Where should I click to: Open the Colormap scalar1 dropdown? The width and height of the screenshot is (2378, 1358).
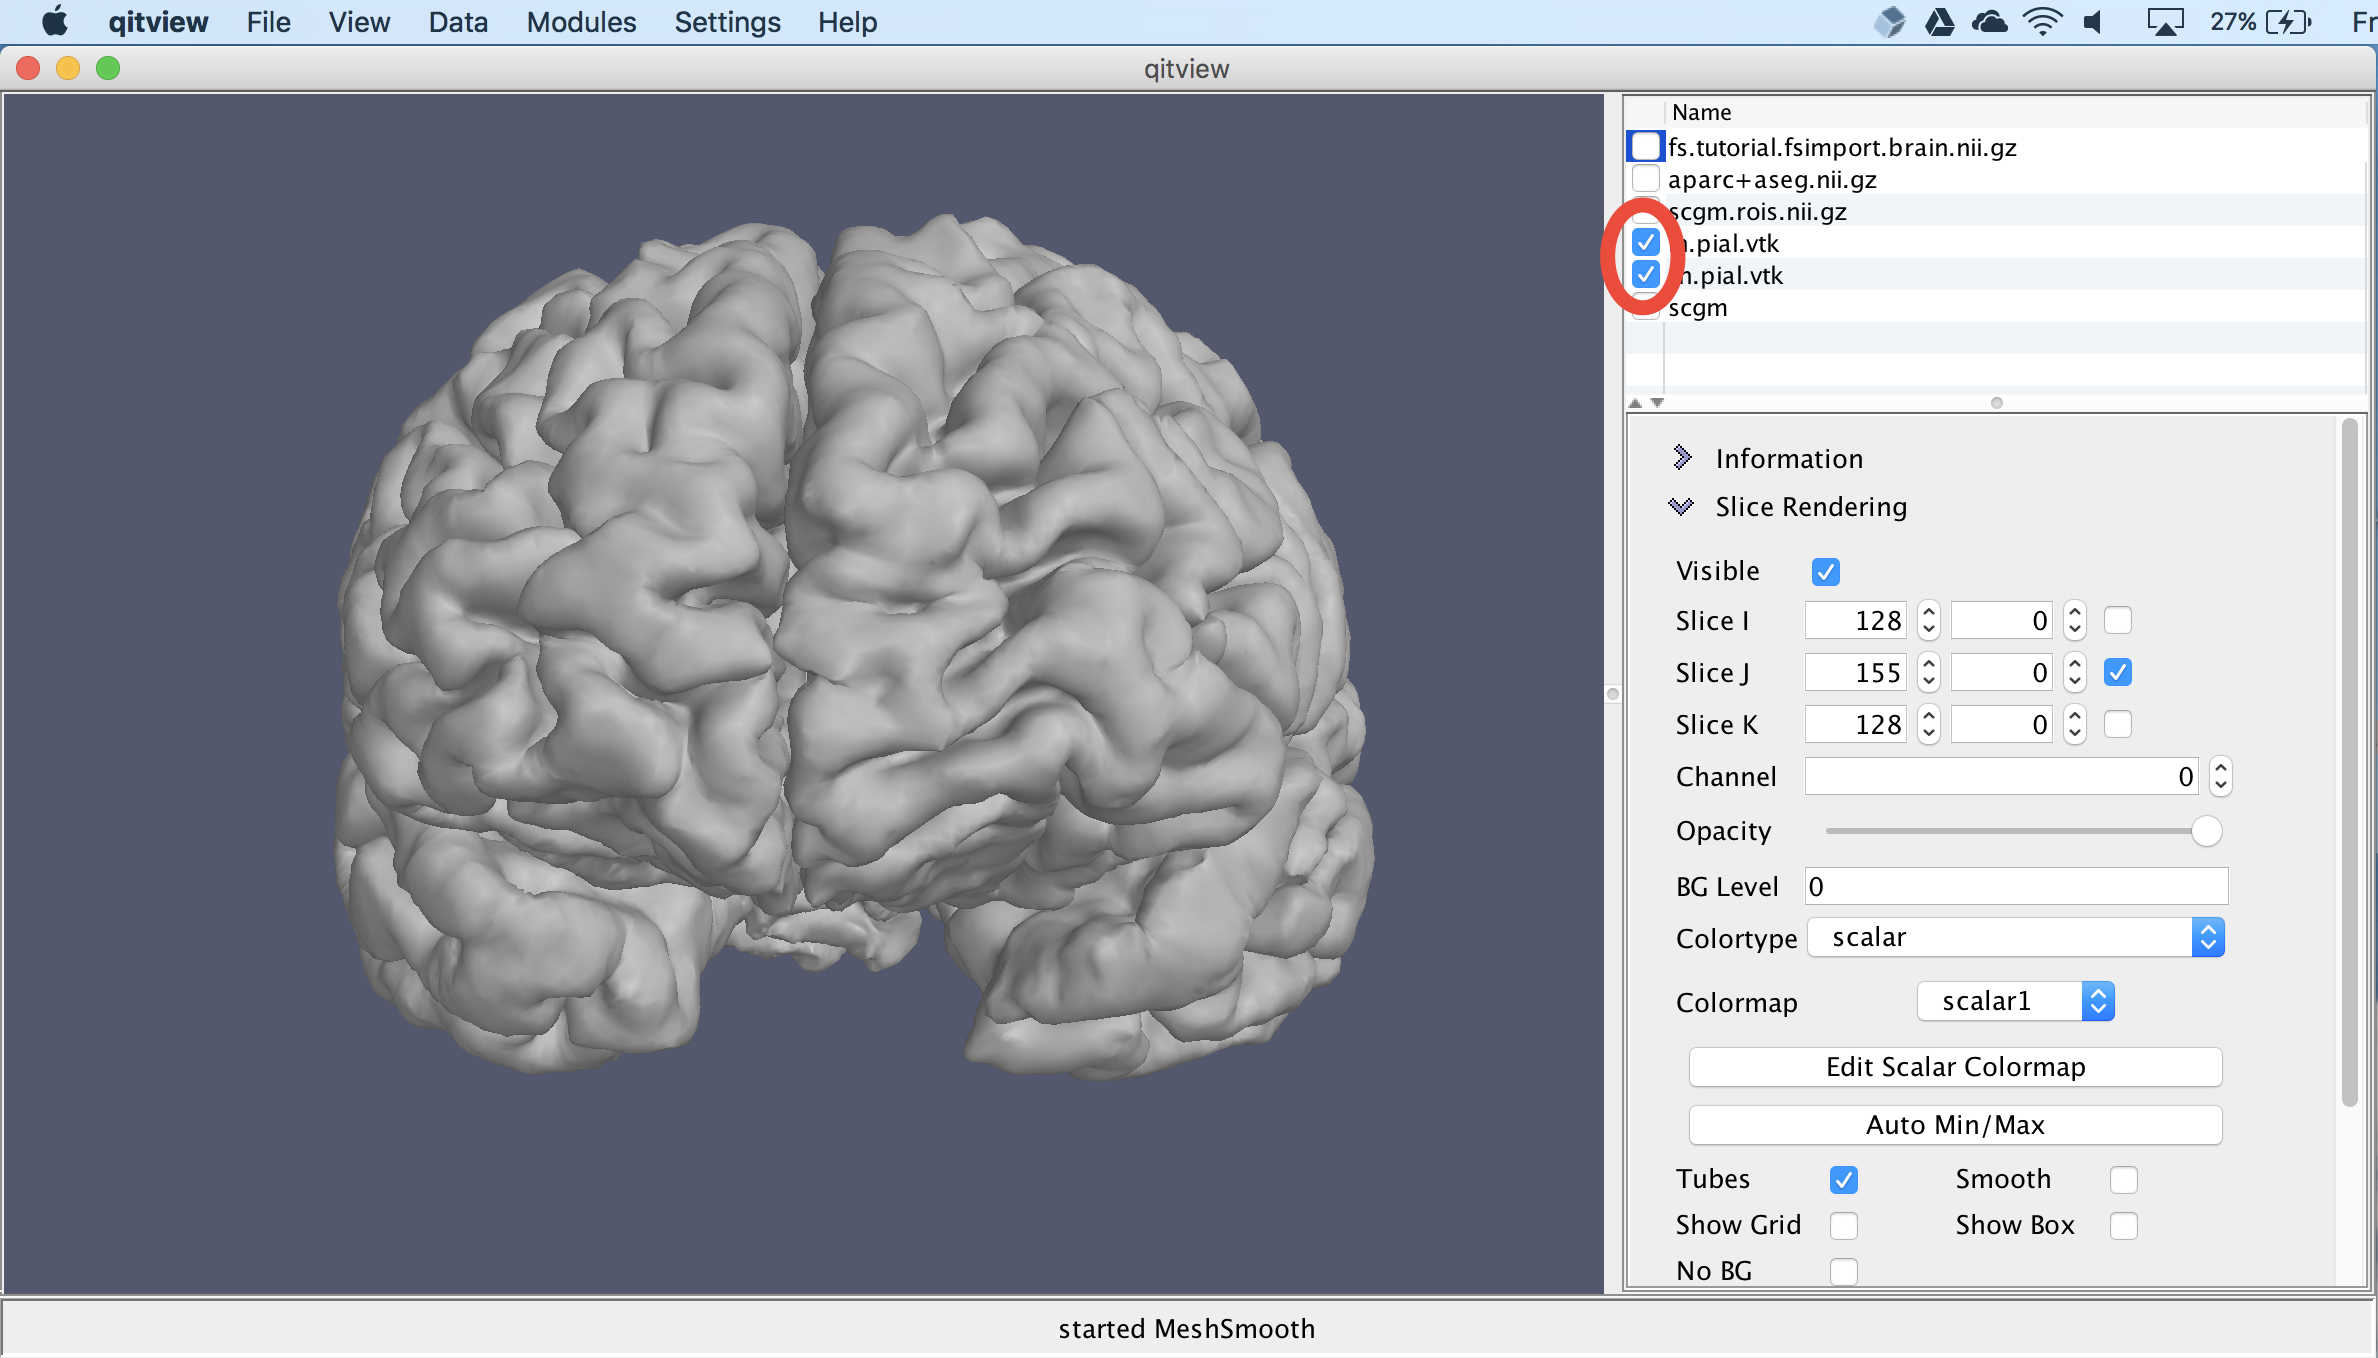(x=2015, y=1002)
